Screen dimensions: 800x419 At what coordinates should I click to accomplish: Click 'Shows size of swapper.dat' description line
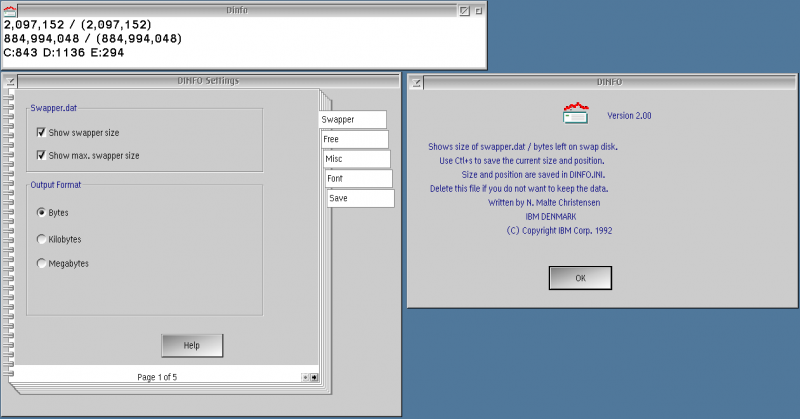tap(523, 146)
